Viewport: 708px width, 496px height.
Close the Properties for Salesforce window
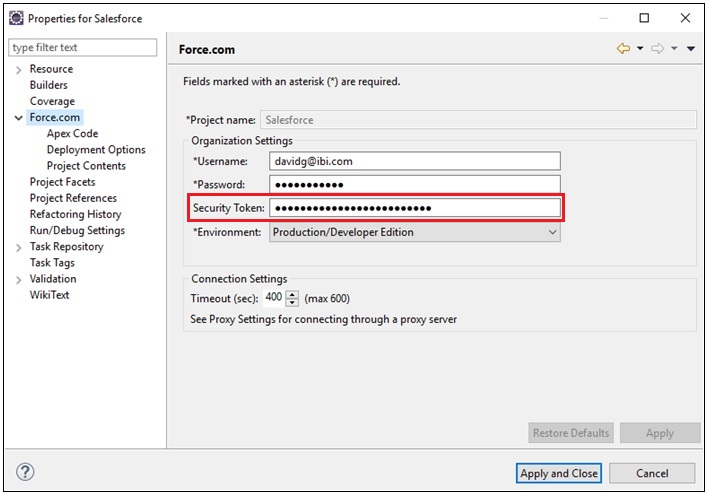click(685, 18)
